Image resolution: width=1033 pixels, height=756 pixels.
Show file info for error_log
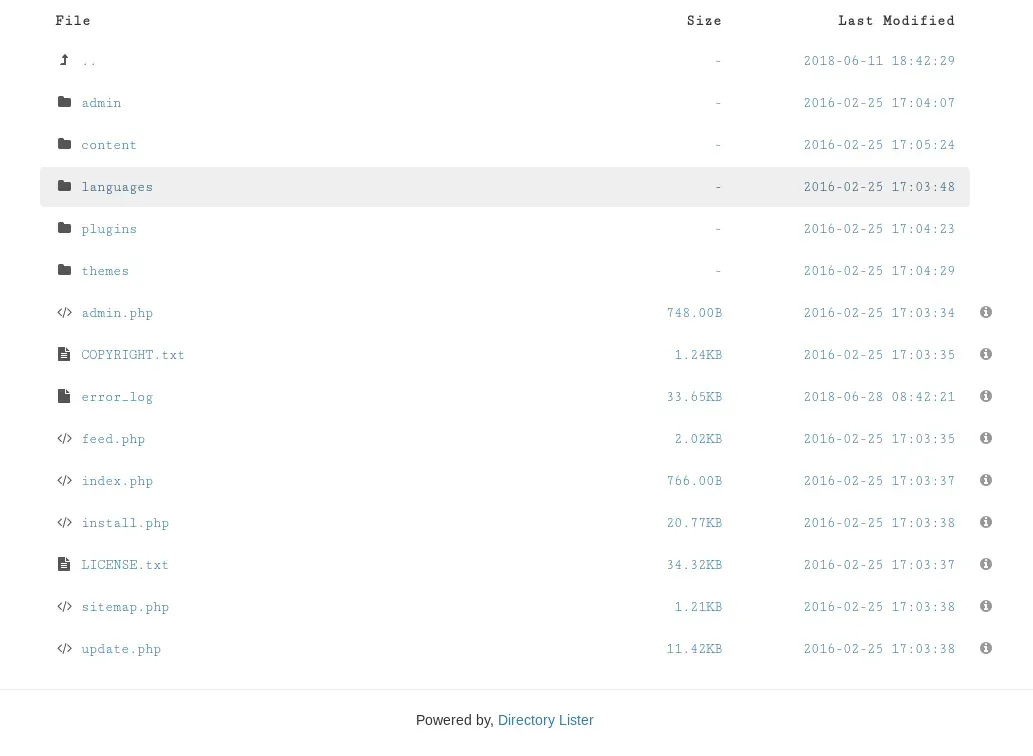tap(986, 397)
